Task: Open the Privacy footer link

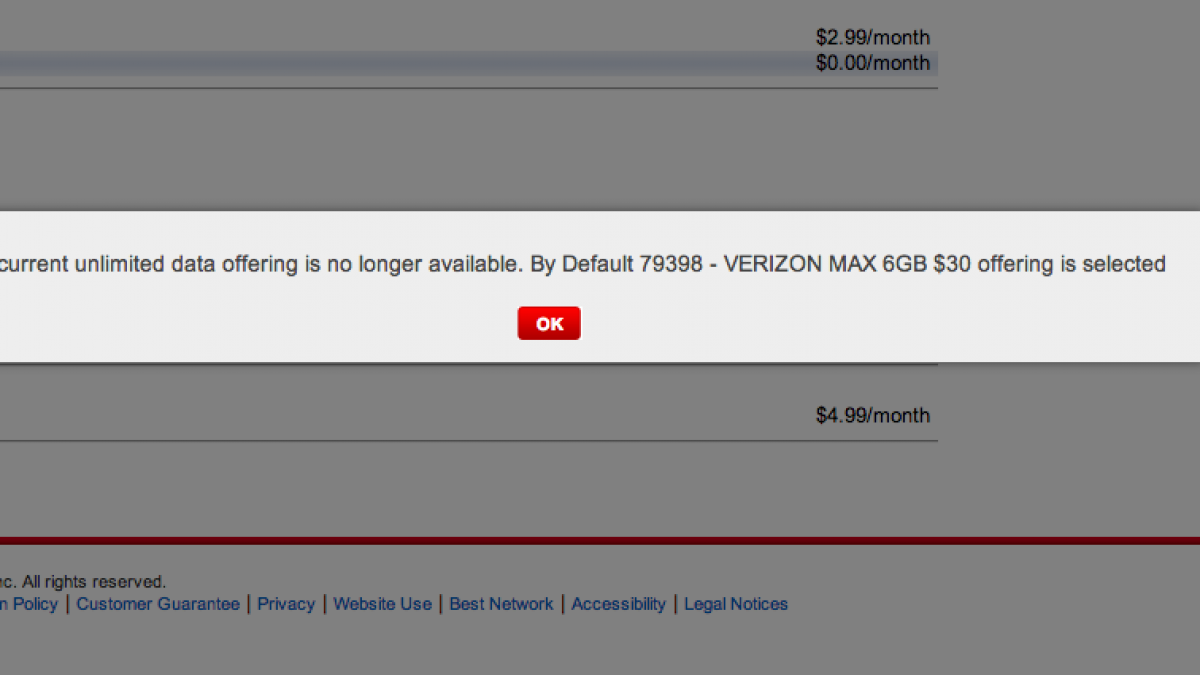Action: pyautogui.click(x=286, y=604)
